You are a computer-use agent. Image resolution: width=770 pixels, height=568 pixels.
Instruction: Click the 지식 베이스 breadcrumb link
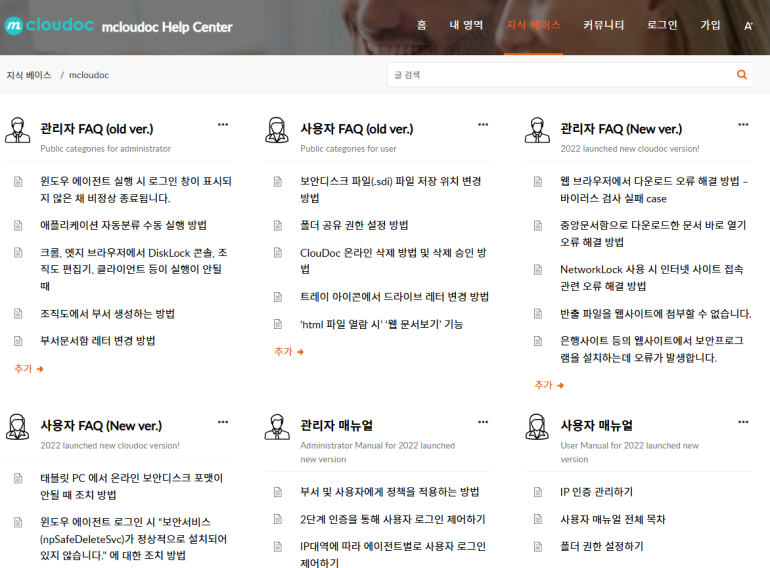coord(28,75)
